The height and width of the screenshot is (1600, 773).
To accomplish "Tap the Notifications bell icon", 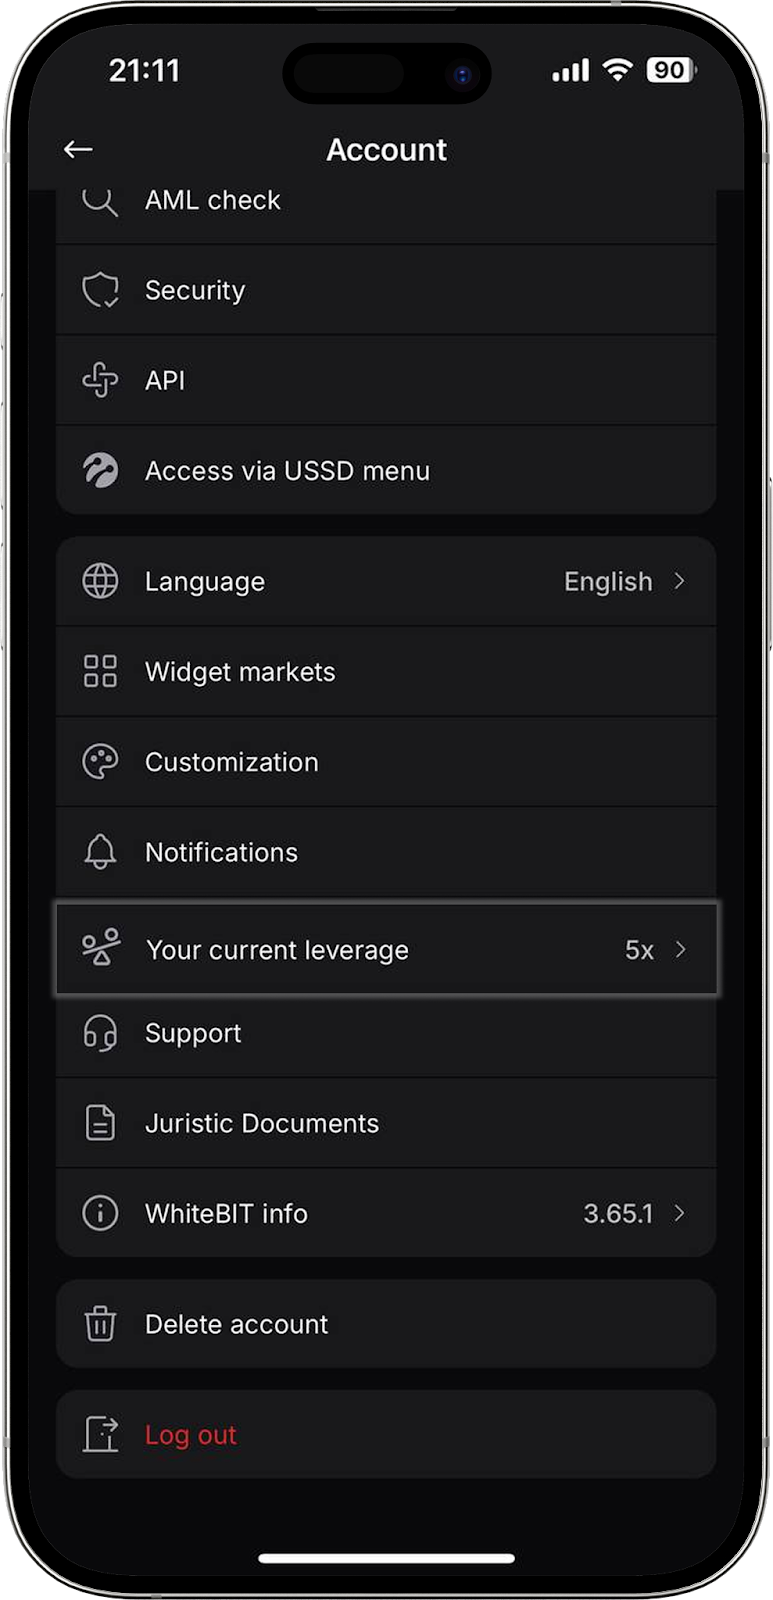I will click(x=100, y=852).
